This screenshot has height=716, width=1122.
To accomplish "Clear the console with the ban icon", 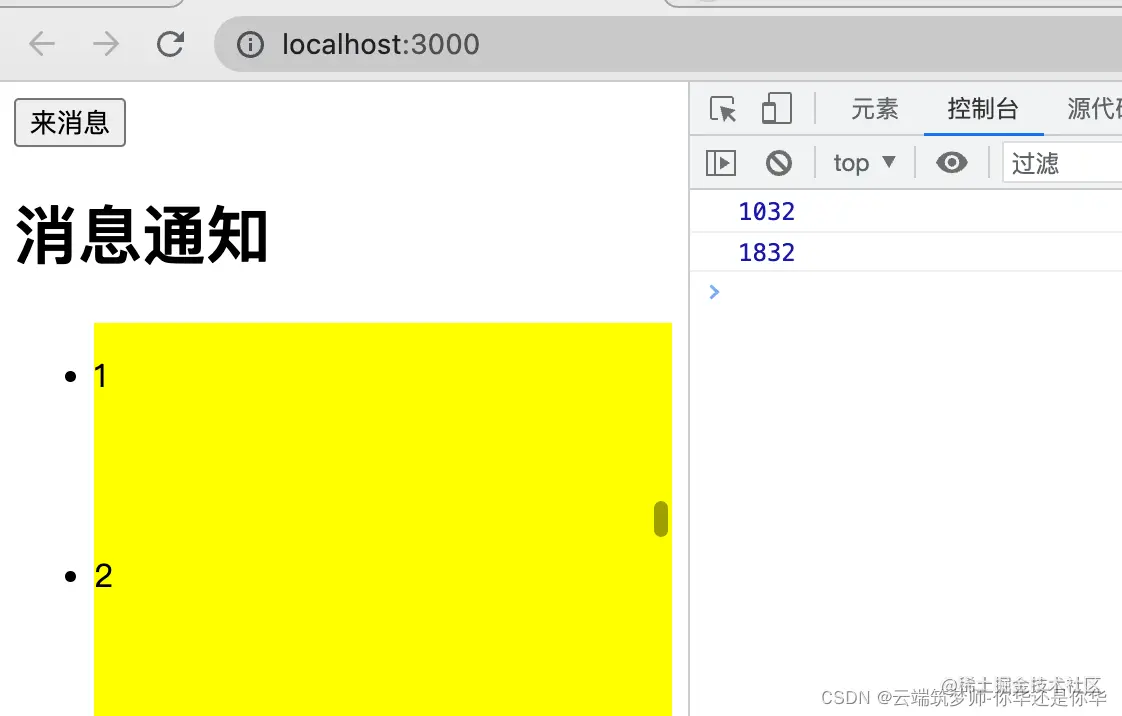I will pyautogui.click(x=779, y=163).
